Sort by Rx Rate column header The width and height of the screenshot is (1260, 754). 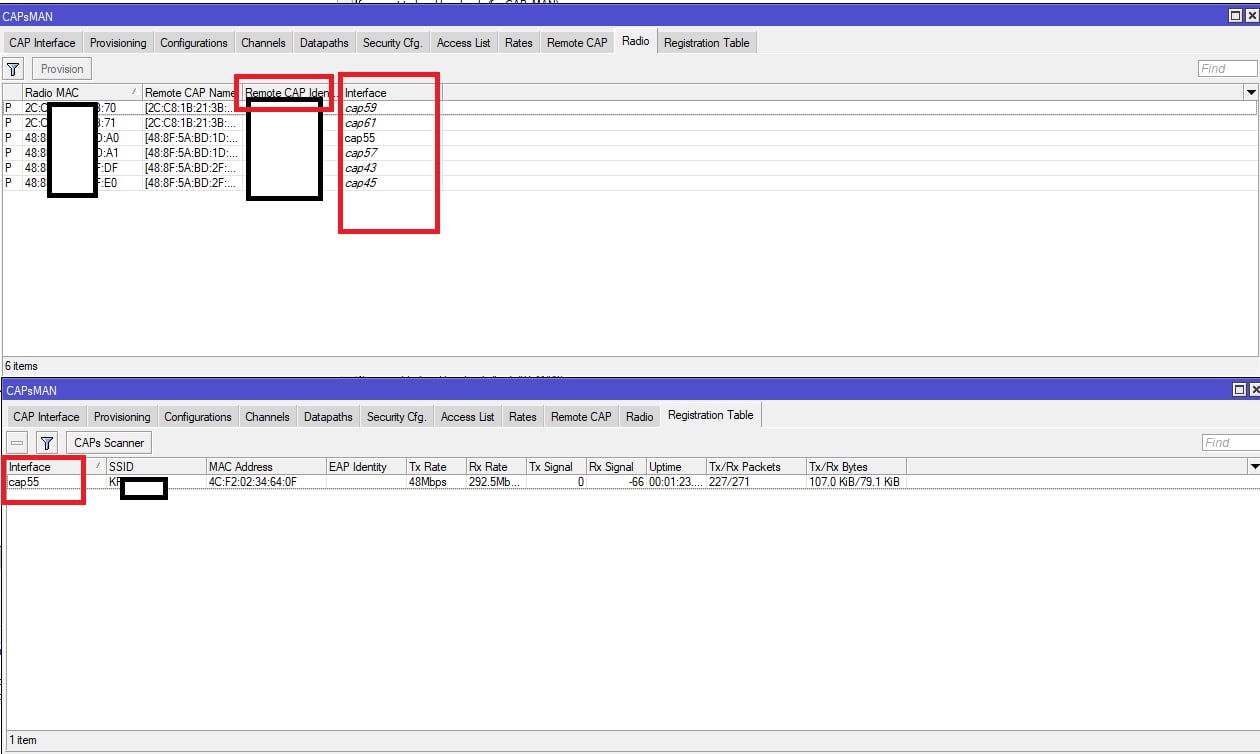(496, 467)
